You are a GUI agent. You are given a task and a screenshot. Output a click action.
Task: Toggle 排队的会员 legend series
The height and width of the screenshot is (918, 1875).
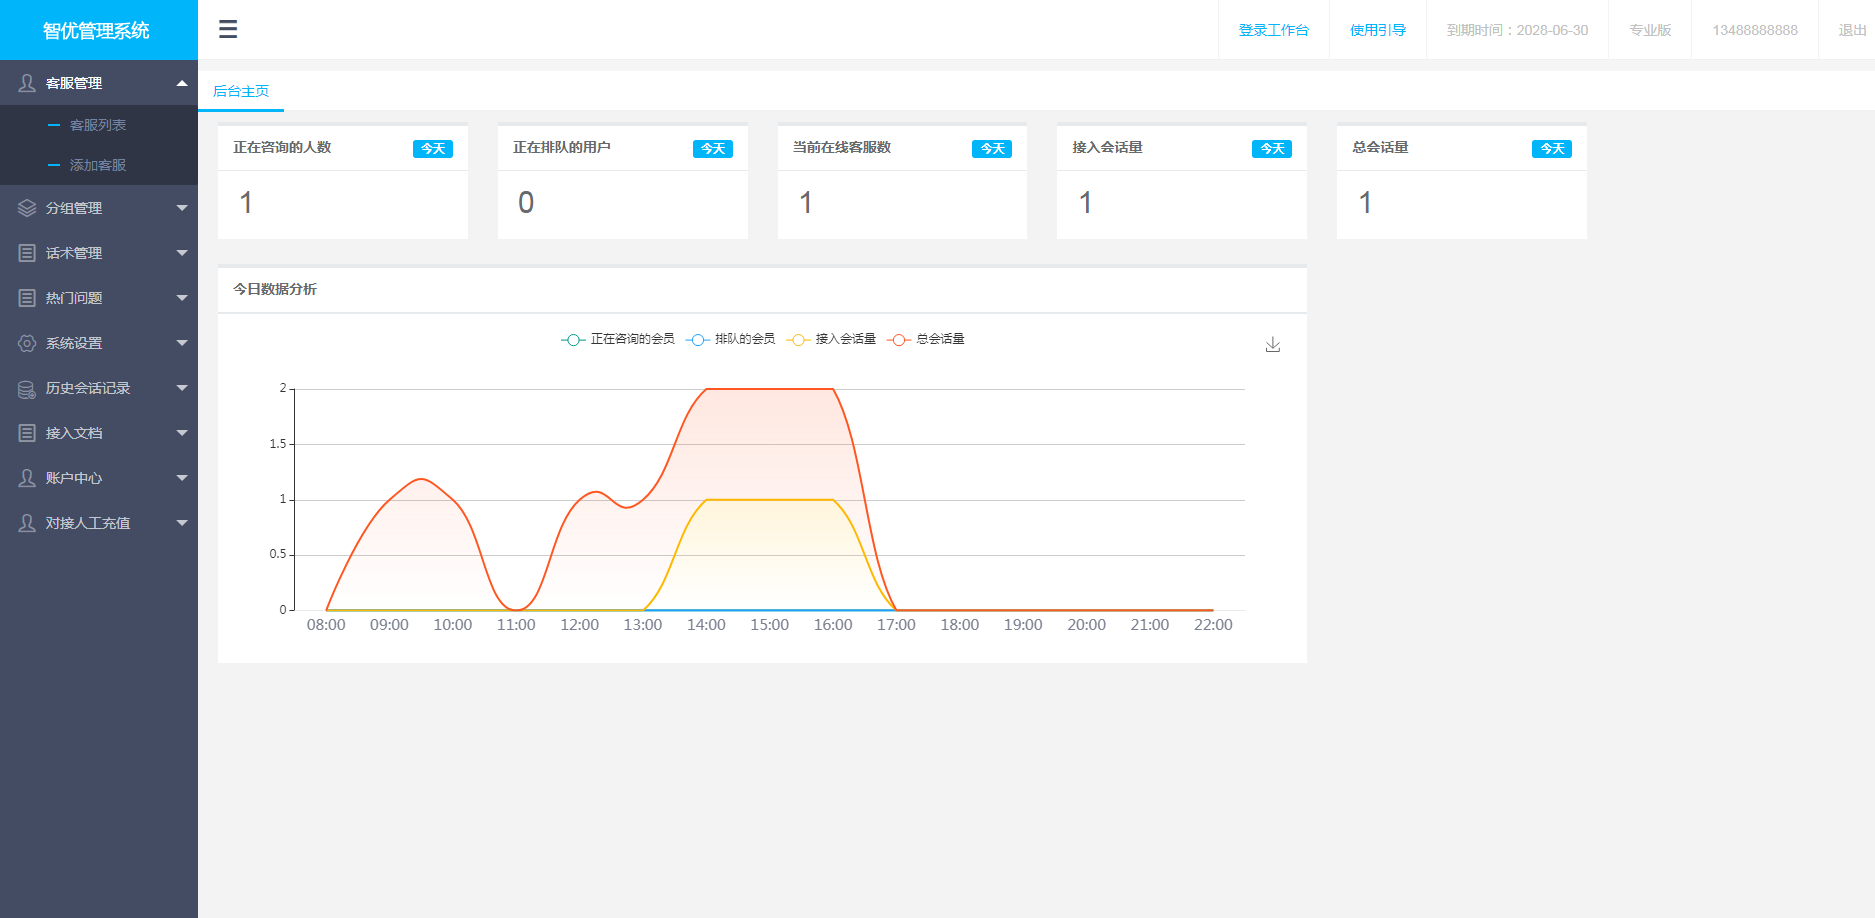[x=731, y=339]
